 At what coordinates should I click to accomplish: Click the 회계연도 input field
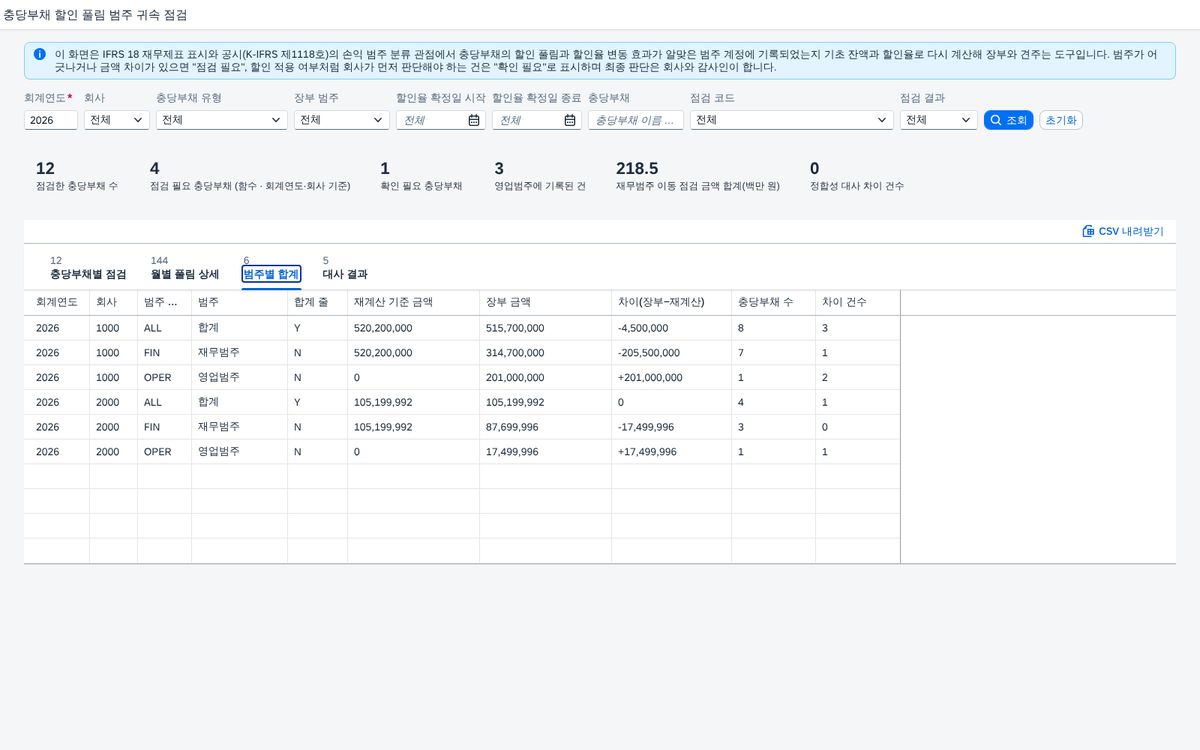click(51, 120)
